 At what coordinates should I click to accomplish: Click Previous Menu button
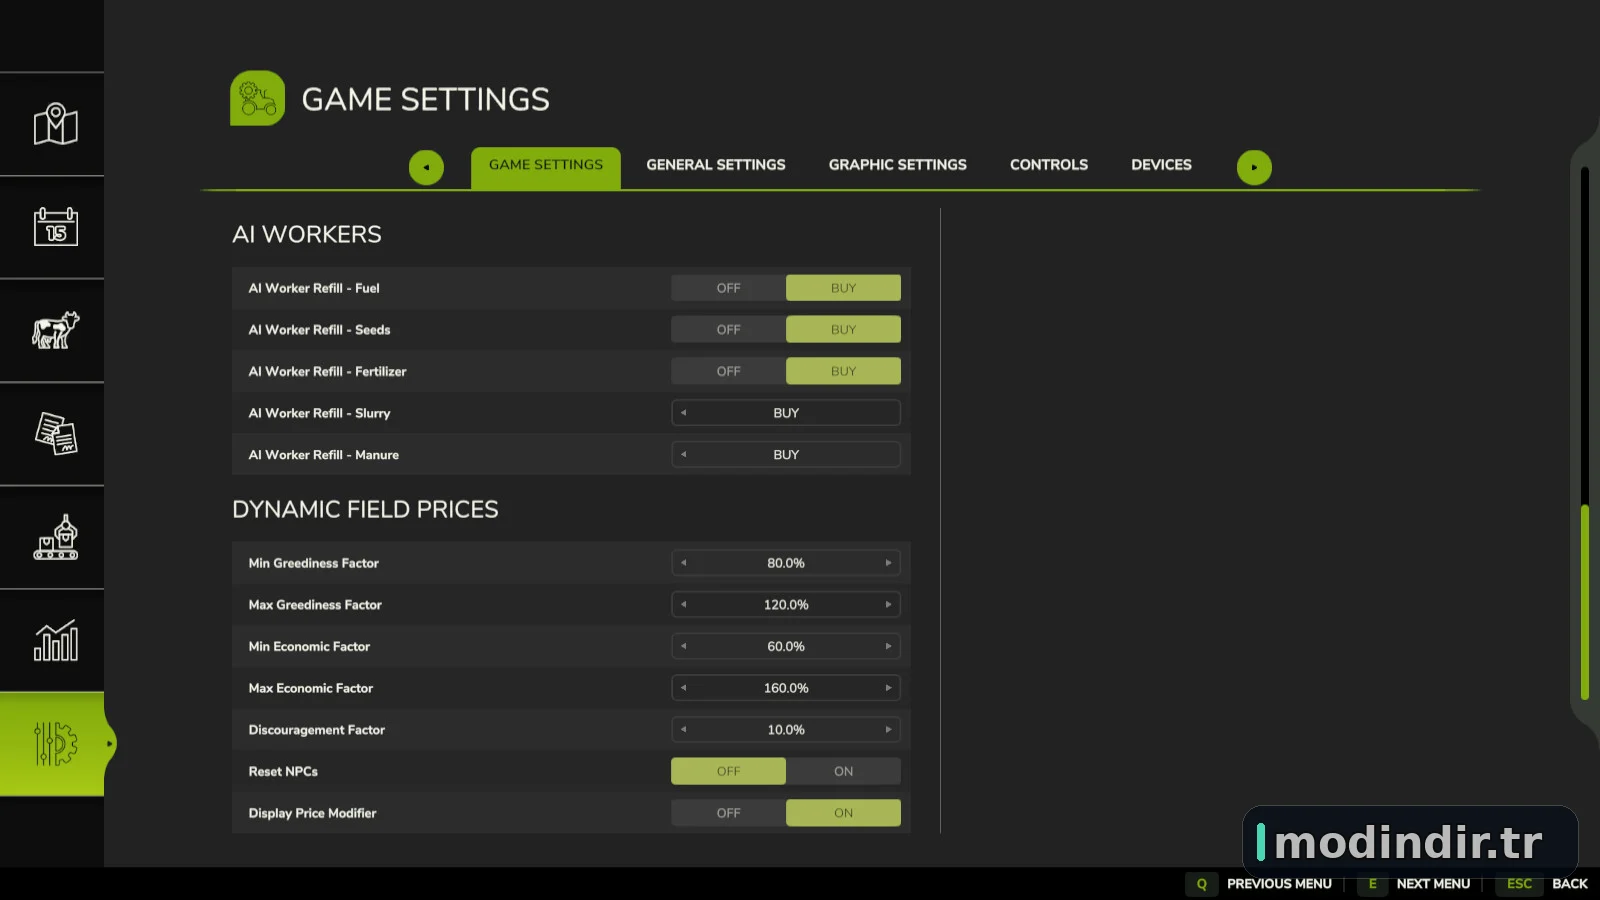pyautogui.click(x=1279, y=884)
